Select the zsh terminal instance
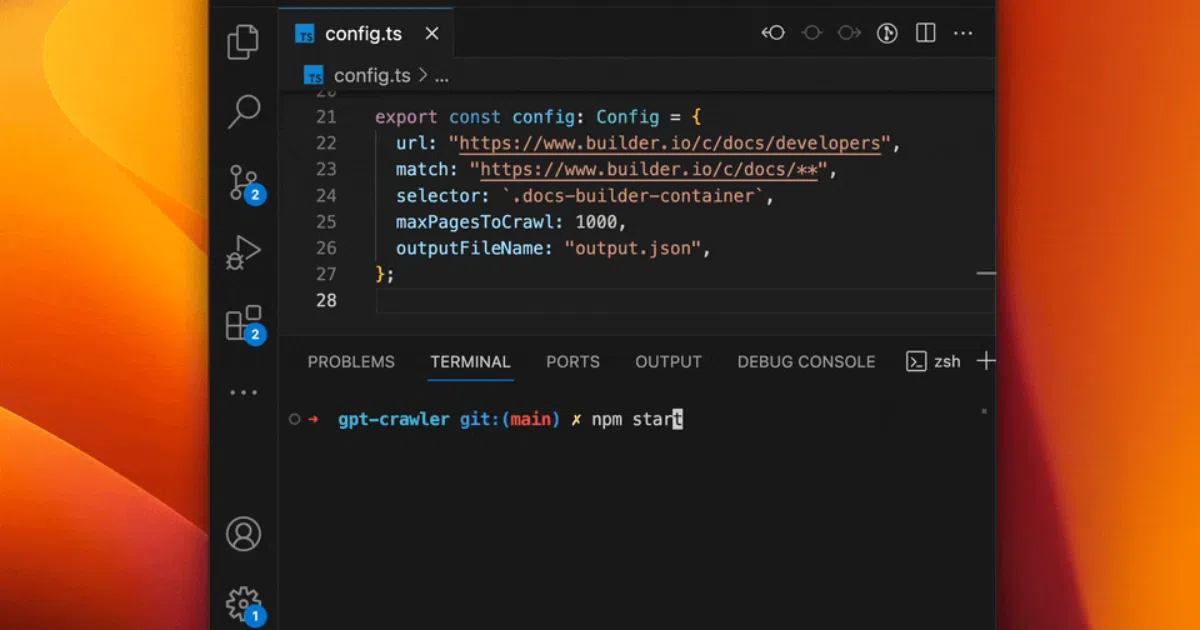The height and width of the screenshot is (630, 1200). pyautogui.click(x=933, y=362)
